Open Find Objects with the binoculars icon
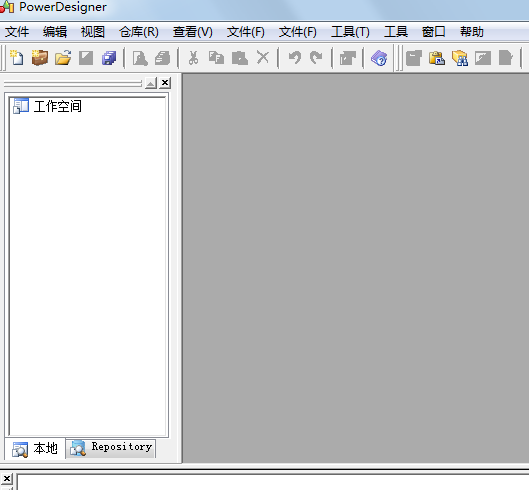529x490 pixels. coord(460,58)
